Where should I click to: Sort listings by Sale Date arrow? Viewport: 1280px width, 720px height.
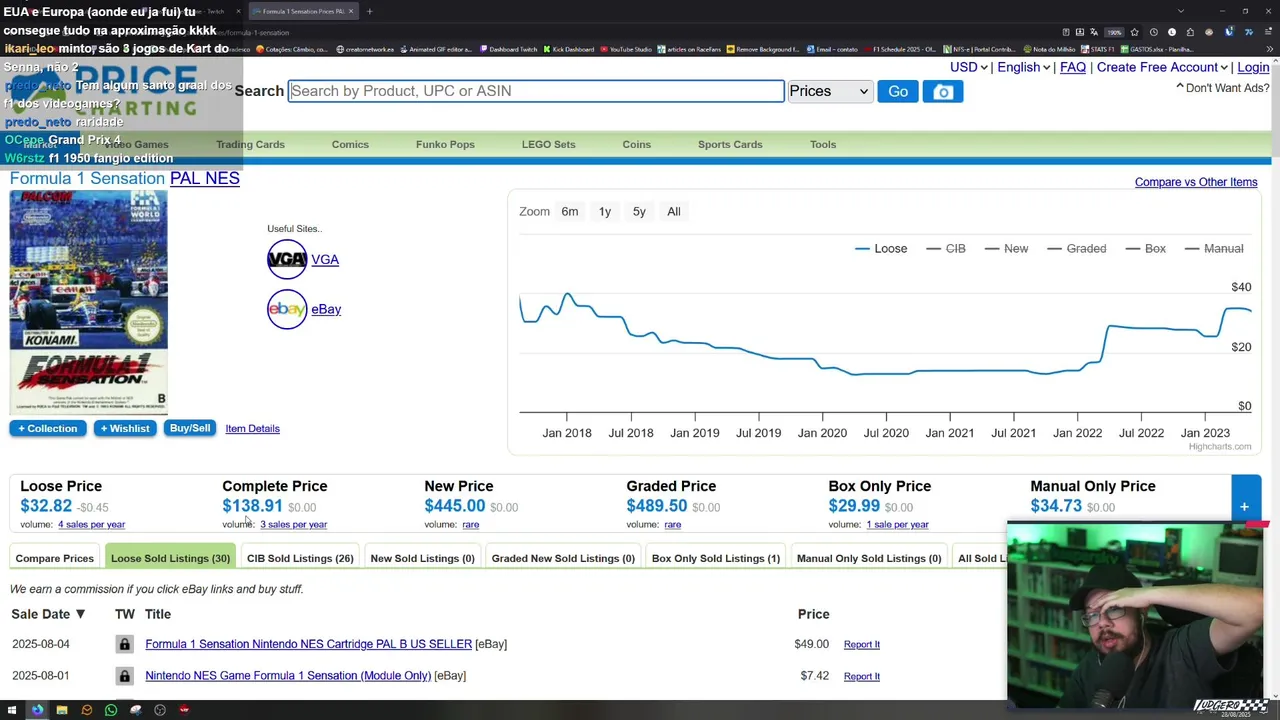coord(80,614)
